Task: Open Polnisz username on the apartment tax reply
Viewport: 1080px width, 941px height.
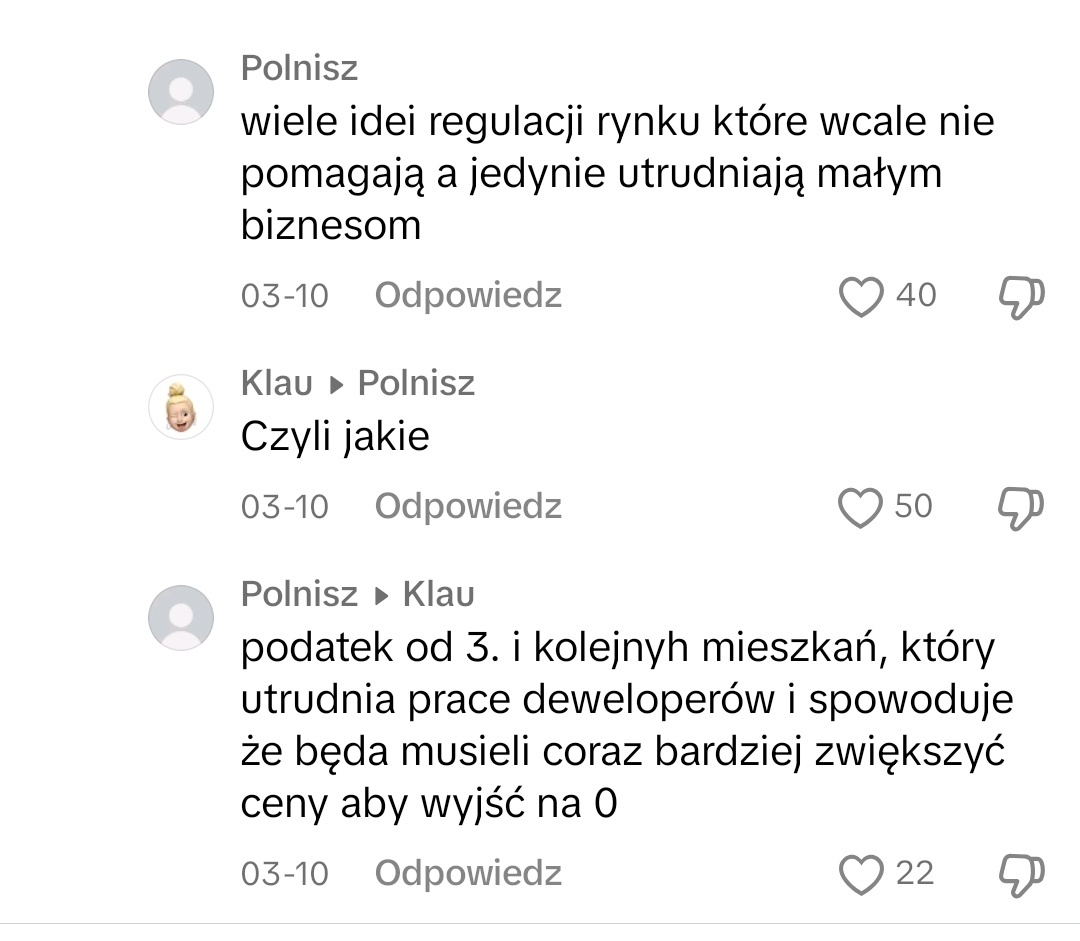Action: pos(299,595)
